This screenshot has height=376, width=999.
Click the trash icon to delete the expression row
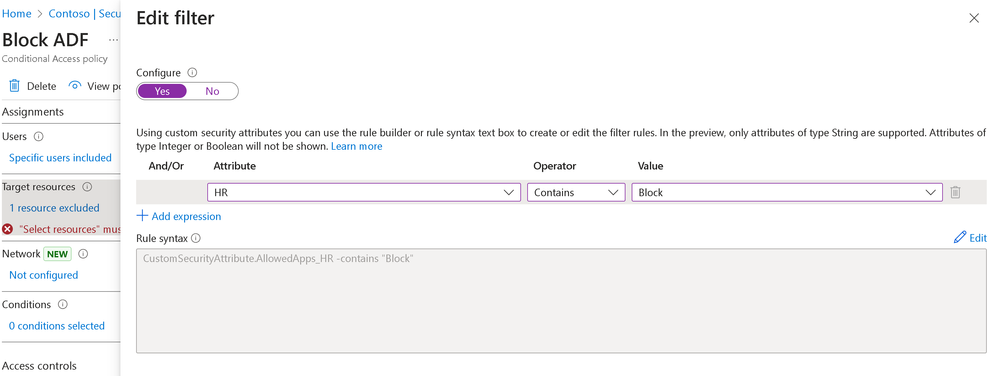(955, 192)
